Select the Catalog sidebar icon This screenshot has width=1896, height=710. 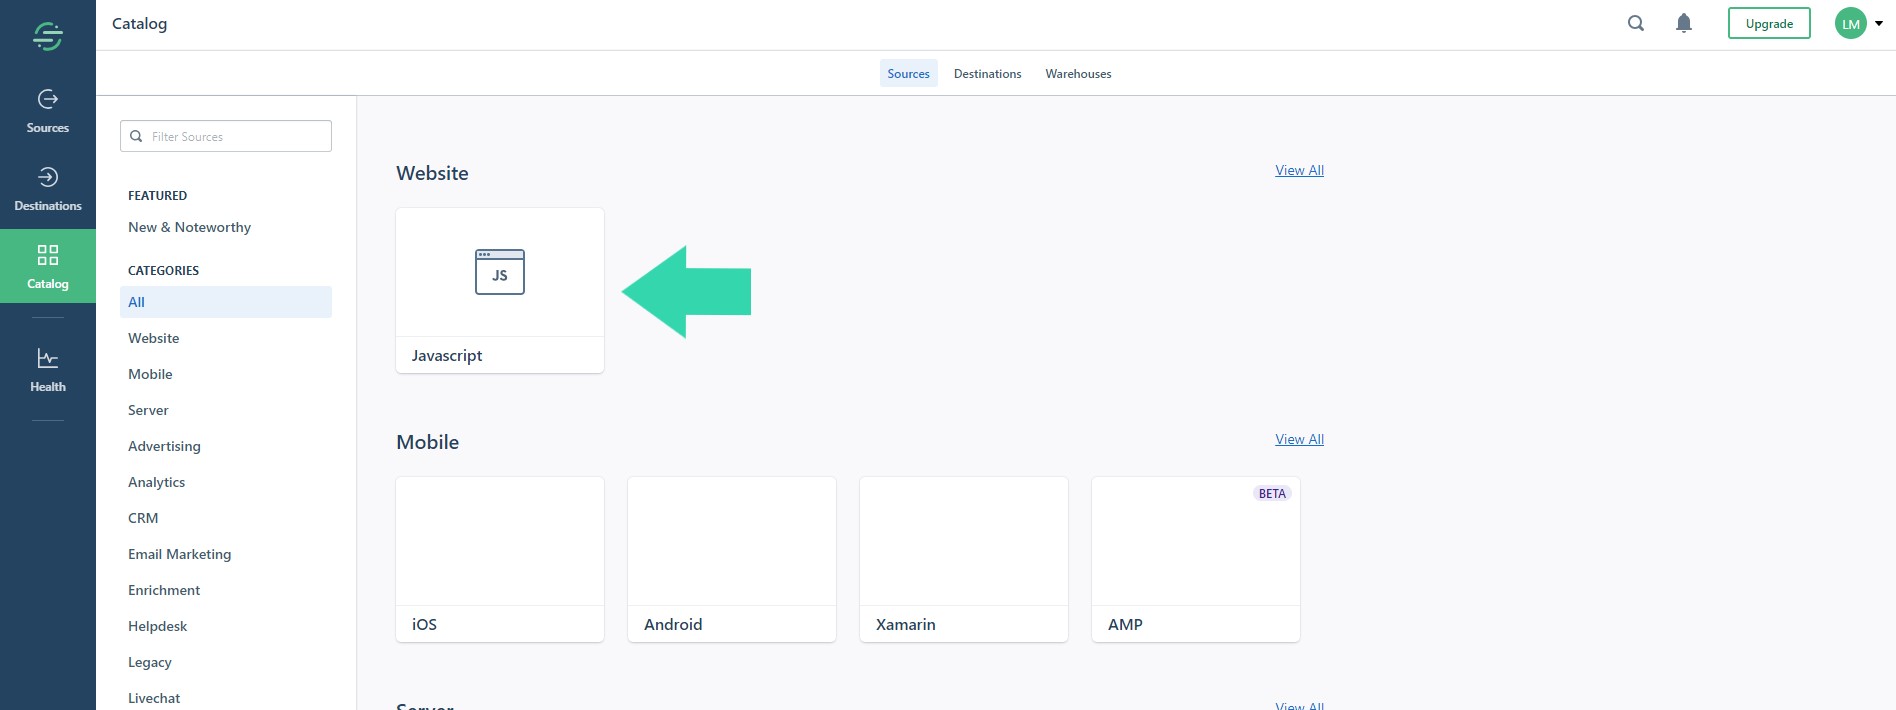click(x=47, y=266)
